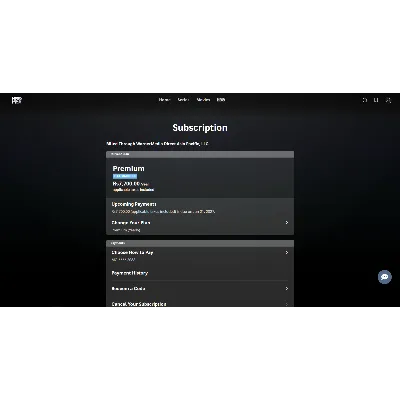The image size is (400, 400).
Task: Expand Choose How to Pay chevron
Action: tap(287, 253)
